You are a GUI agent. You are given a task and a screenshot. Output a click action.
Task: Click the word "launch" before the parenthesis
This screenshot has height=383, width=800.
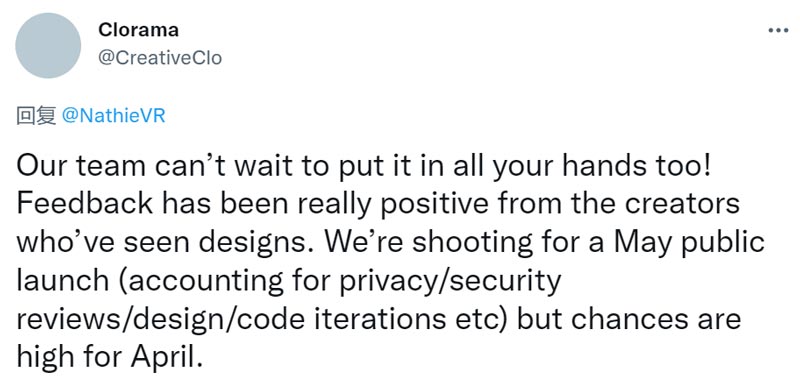pos(63,280)
